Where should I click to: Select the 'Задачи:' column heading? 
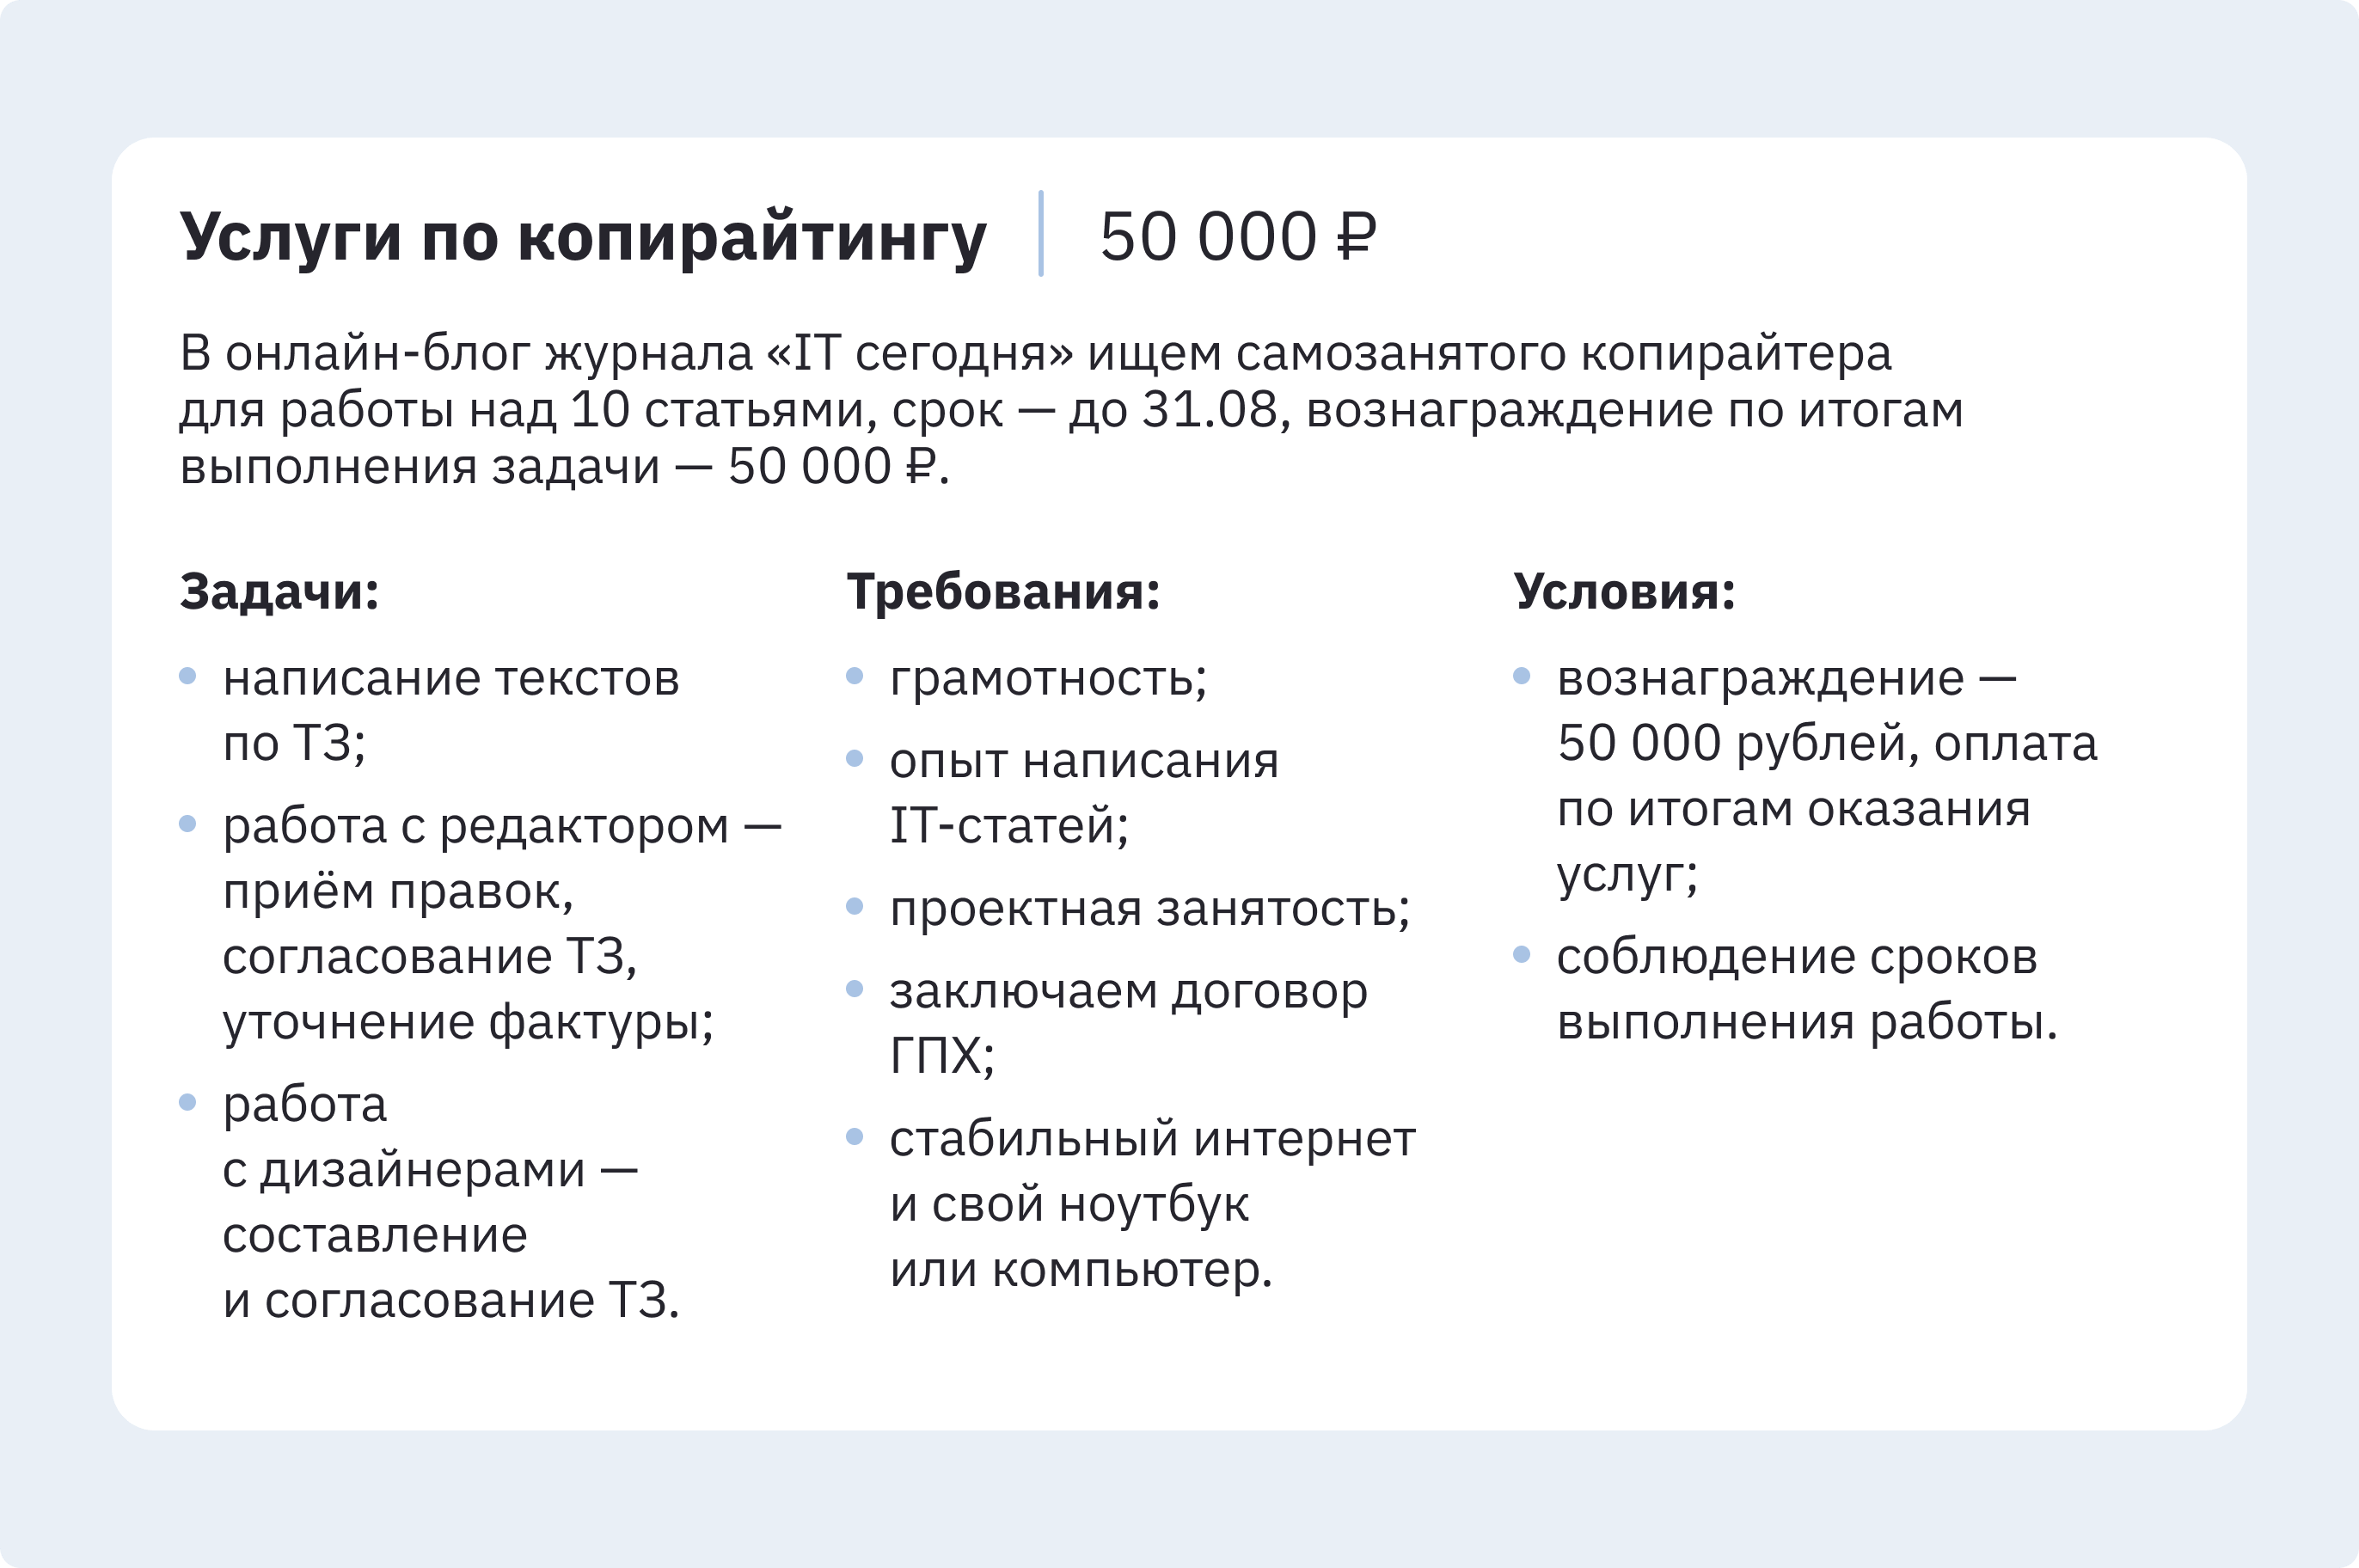(280, 591)
